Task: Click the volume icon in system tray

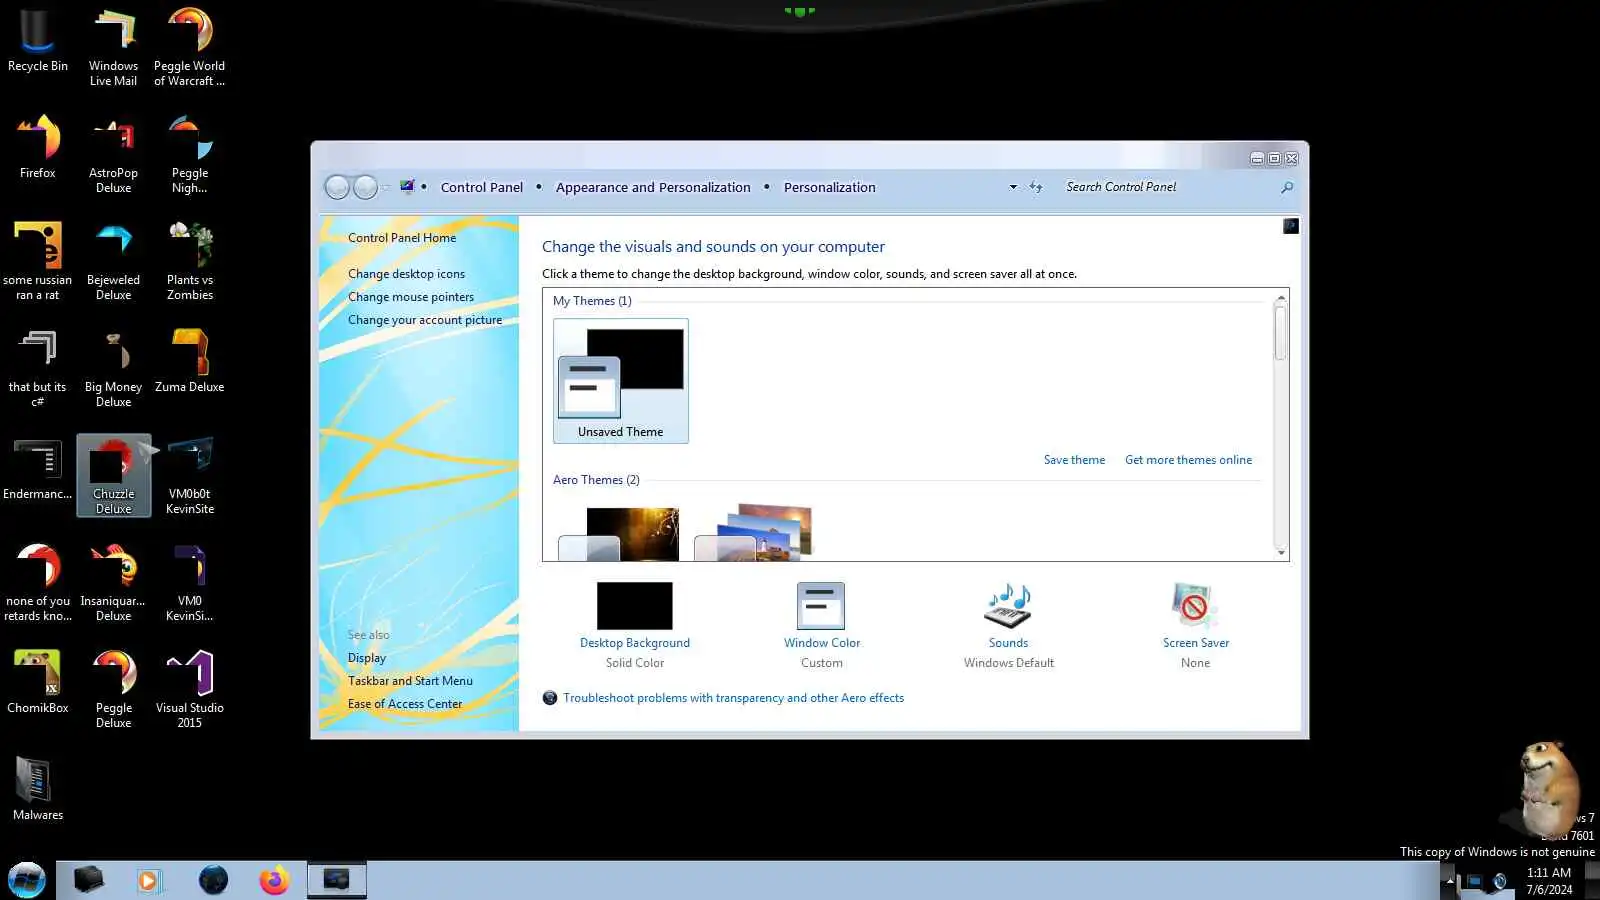Action: pyautogui.click(x=1499, y=881)
